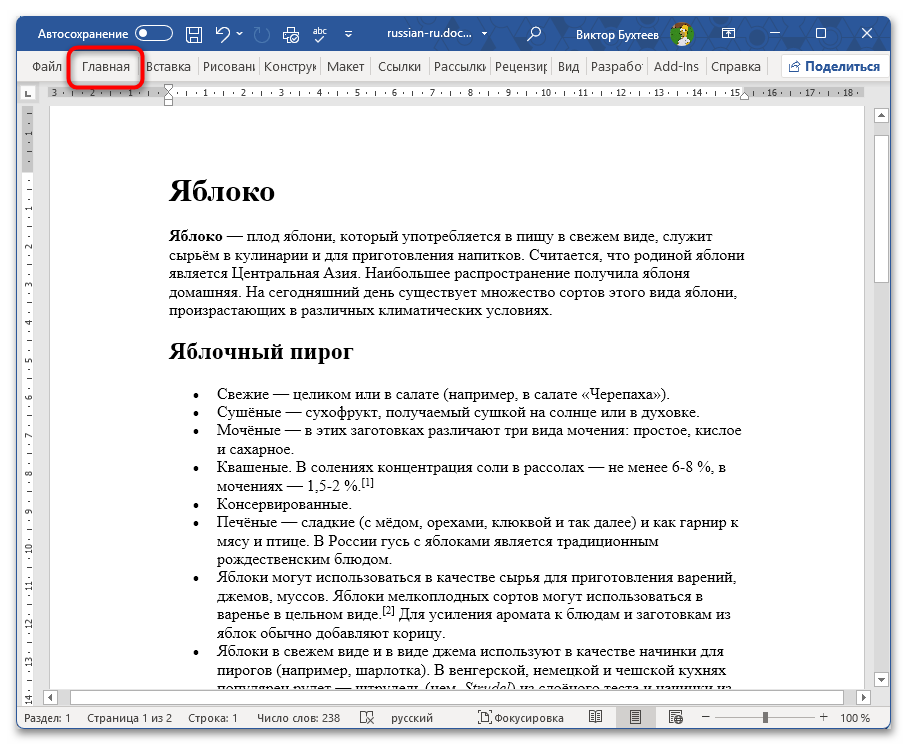Viewport: 907px width, 745px height.
Task: Open the undo history dropdown arrow
Action: [239, 34]
